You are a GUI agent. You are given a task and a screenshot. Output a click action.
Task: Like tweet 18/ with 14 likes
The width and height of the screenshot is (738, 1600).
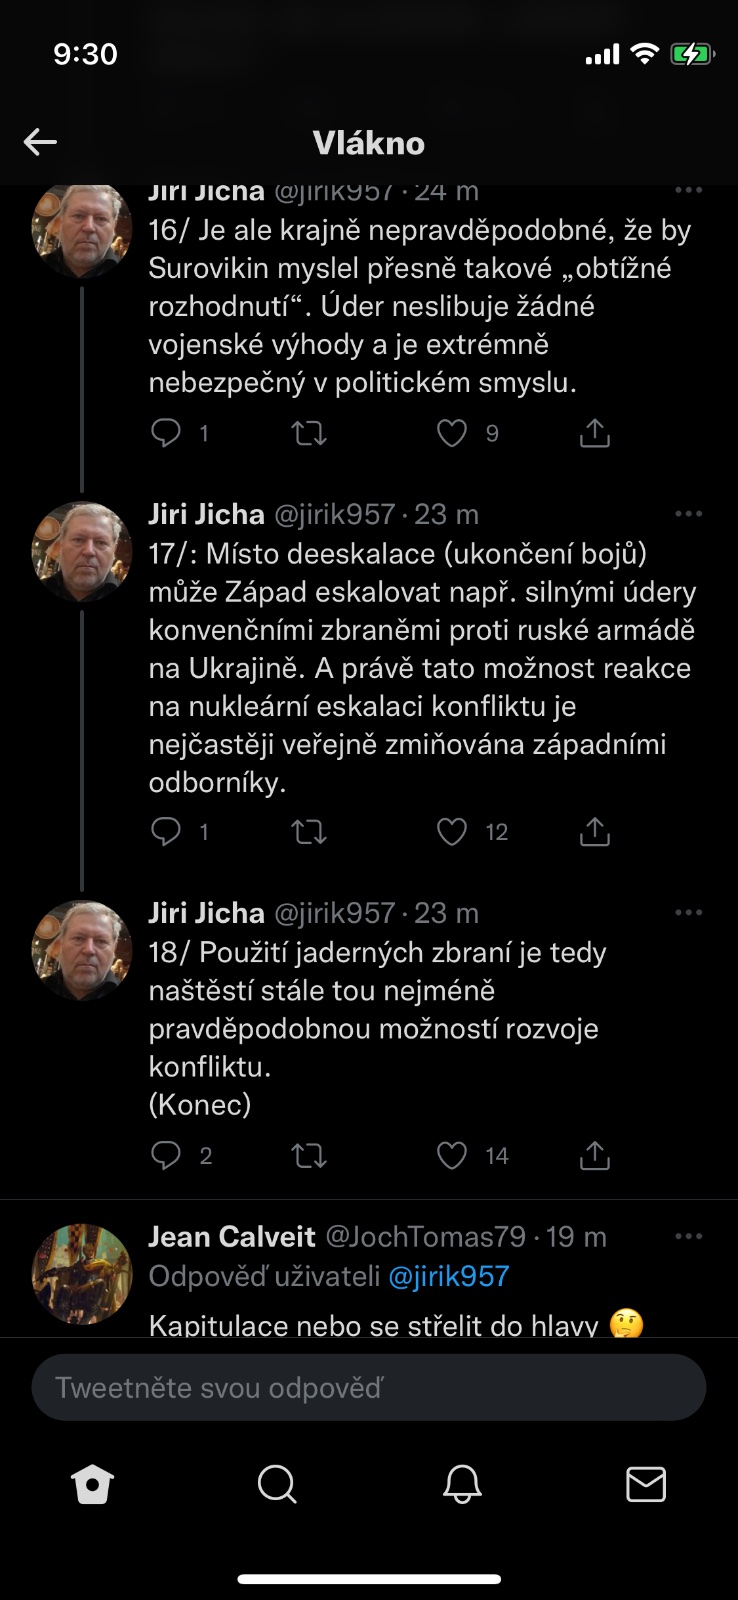(452, 1156)
